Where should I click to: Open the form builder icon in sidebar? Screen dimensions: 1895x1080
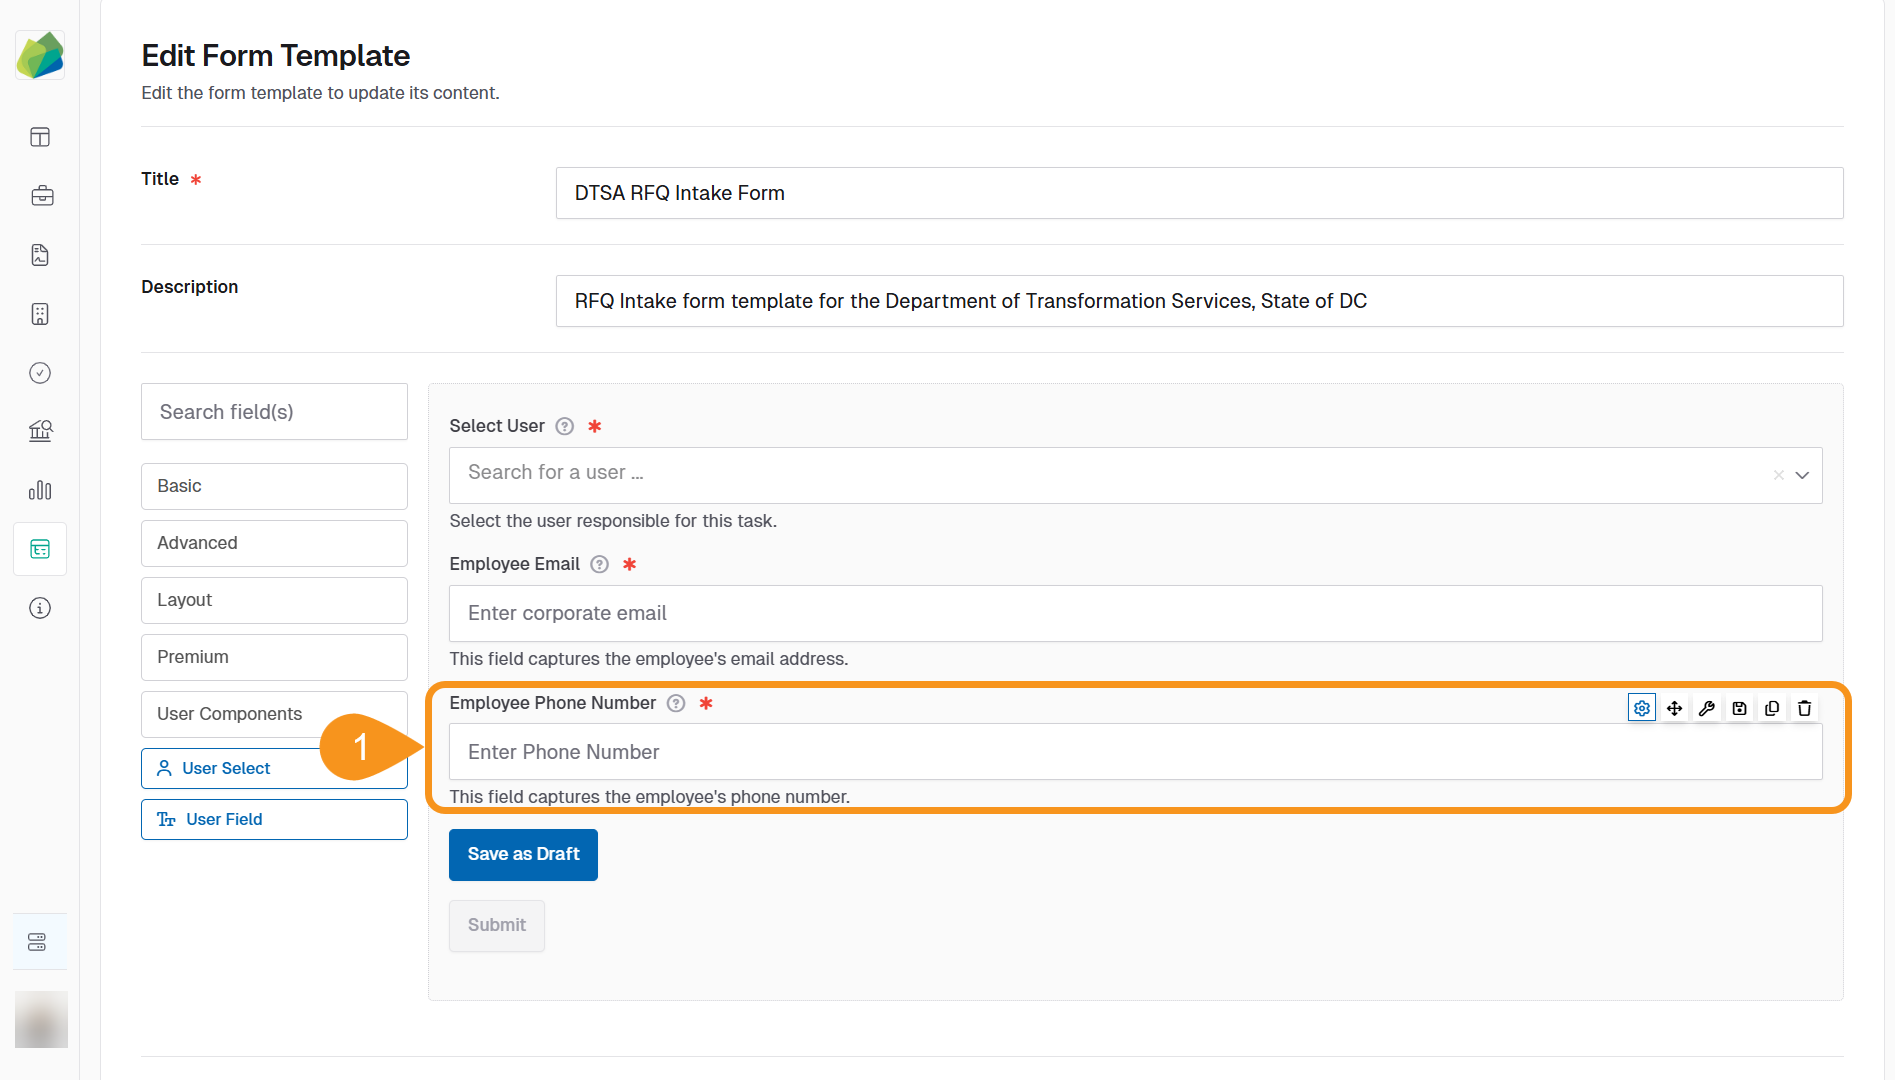(x=39, y=549)
